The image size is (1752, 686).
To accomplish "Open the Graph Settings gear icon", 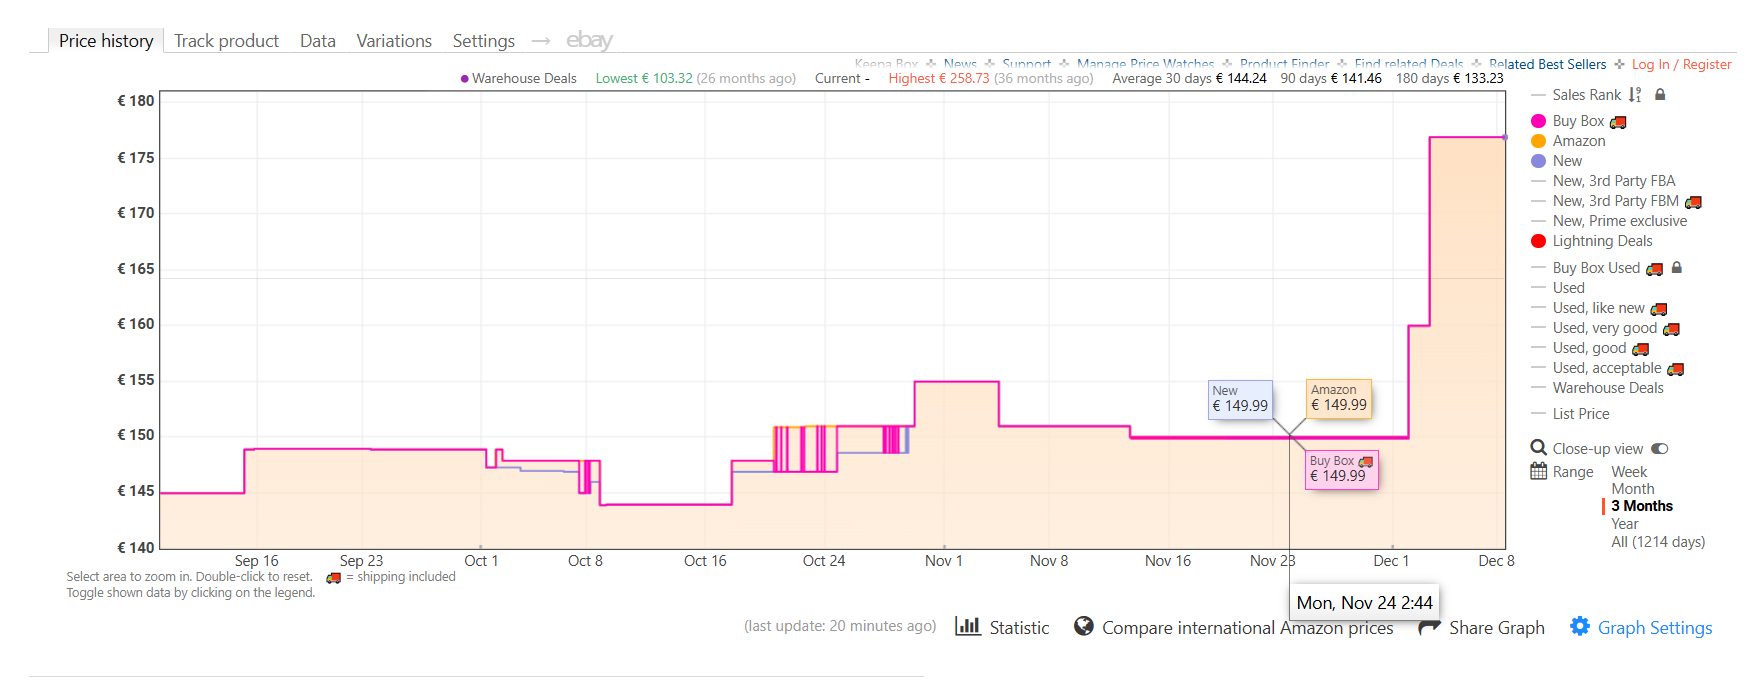I will pyautogui.click(x=1580, y=626).
